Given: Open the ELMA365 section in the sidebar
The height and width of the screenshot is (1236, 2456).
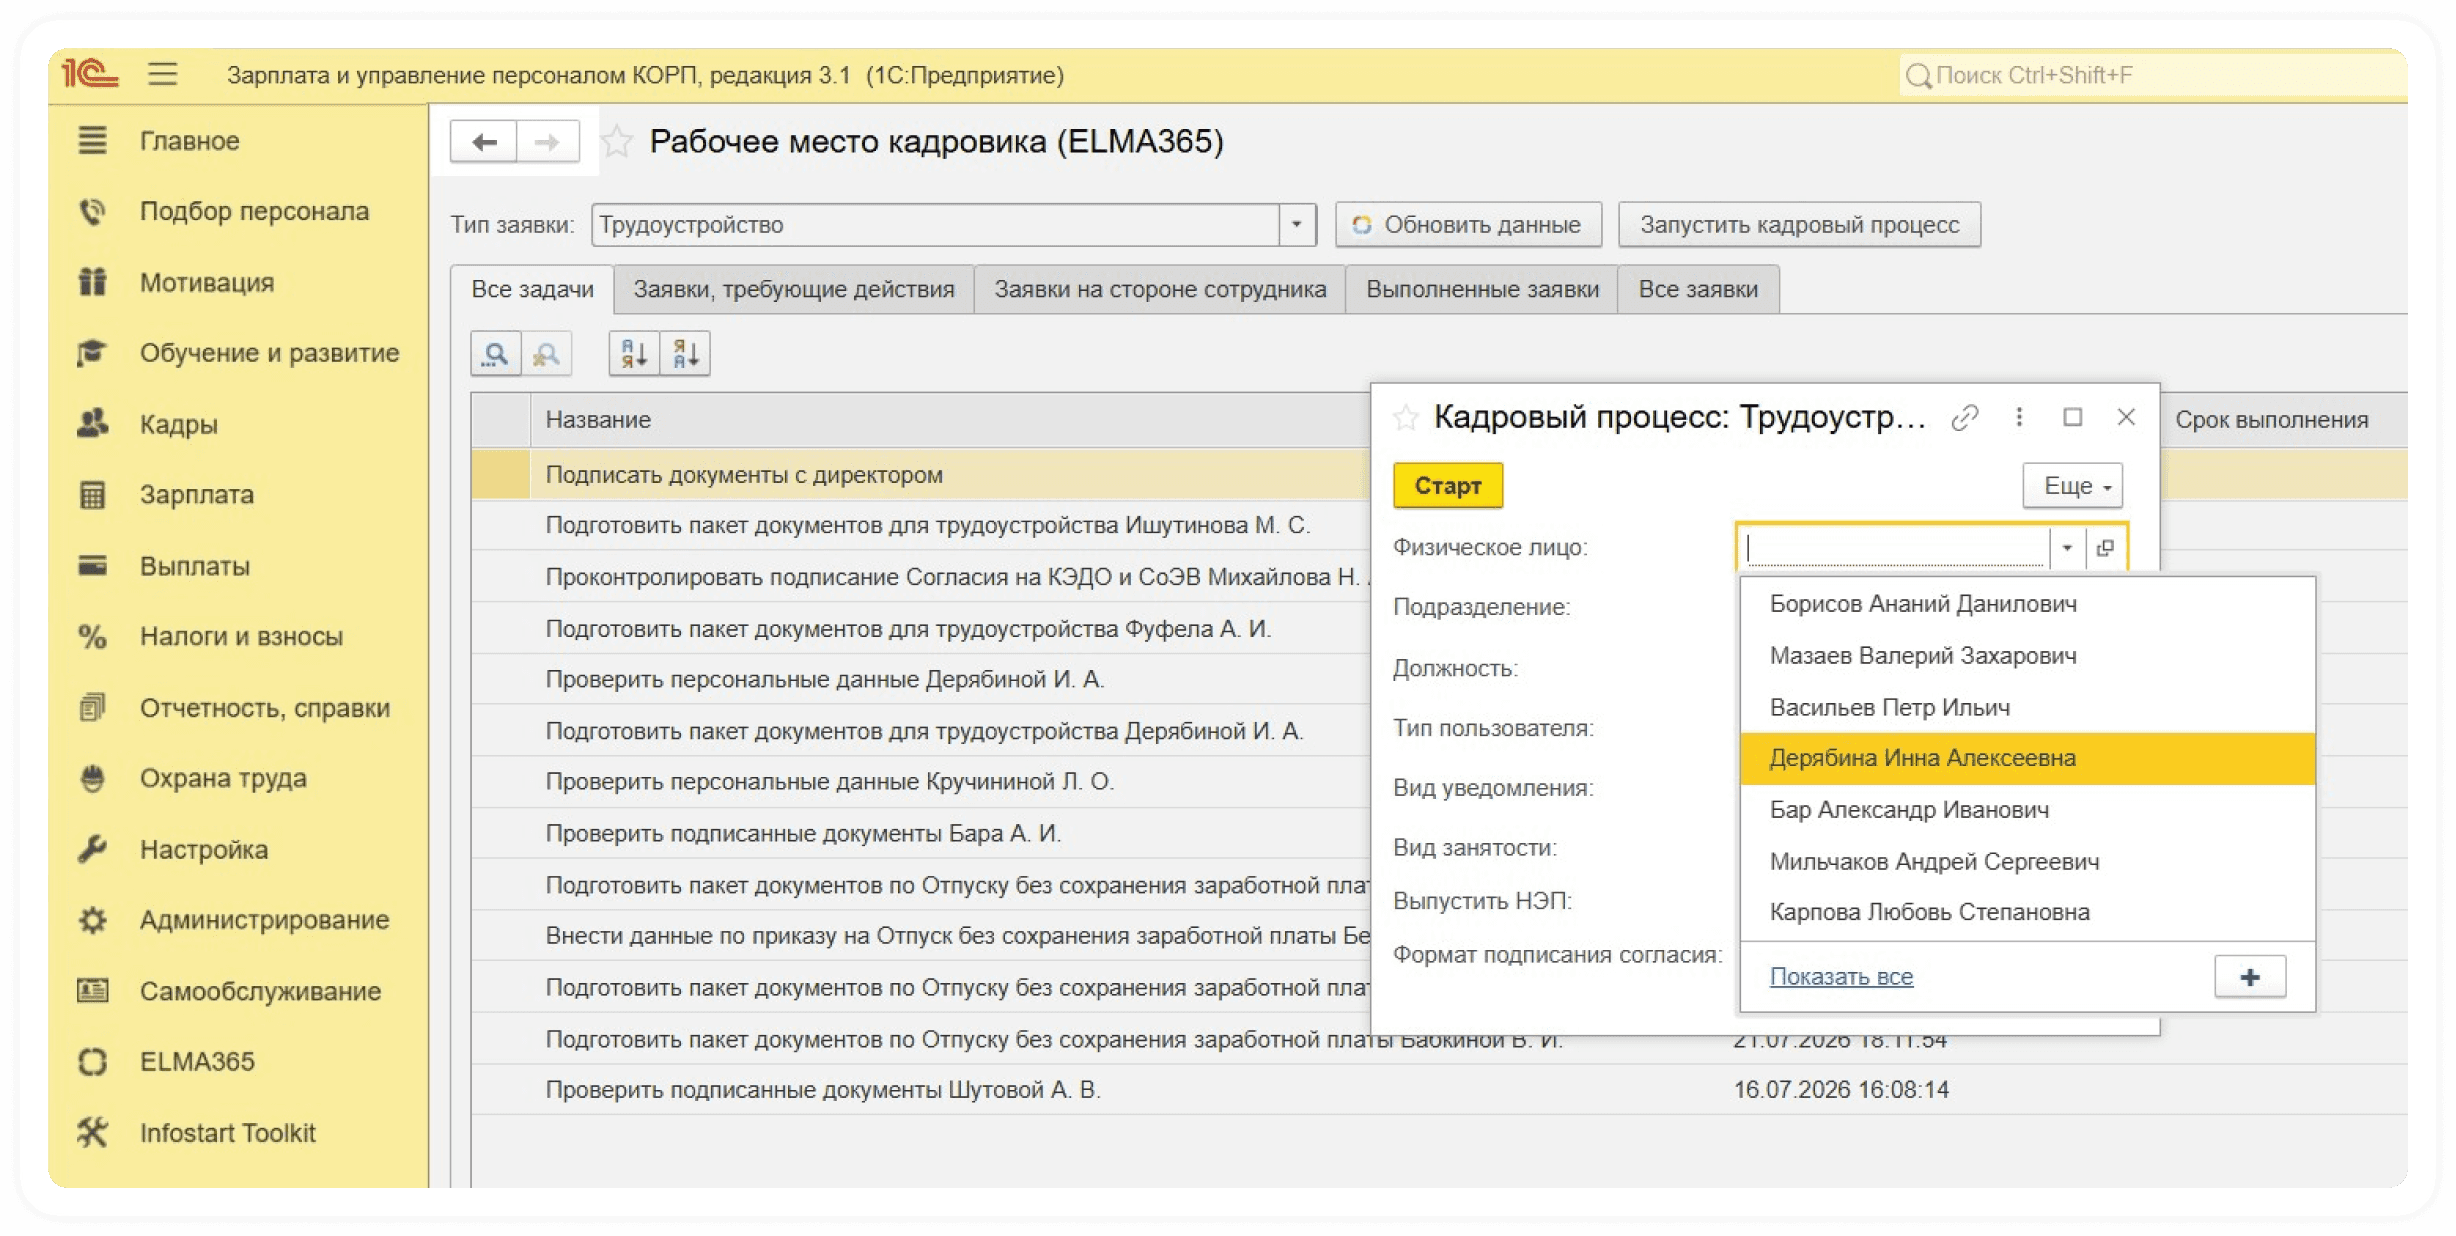Looking at the screenshot, I should tap(197, 1062).
